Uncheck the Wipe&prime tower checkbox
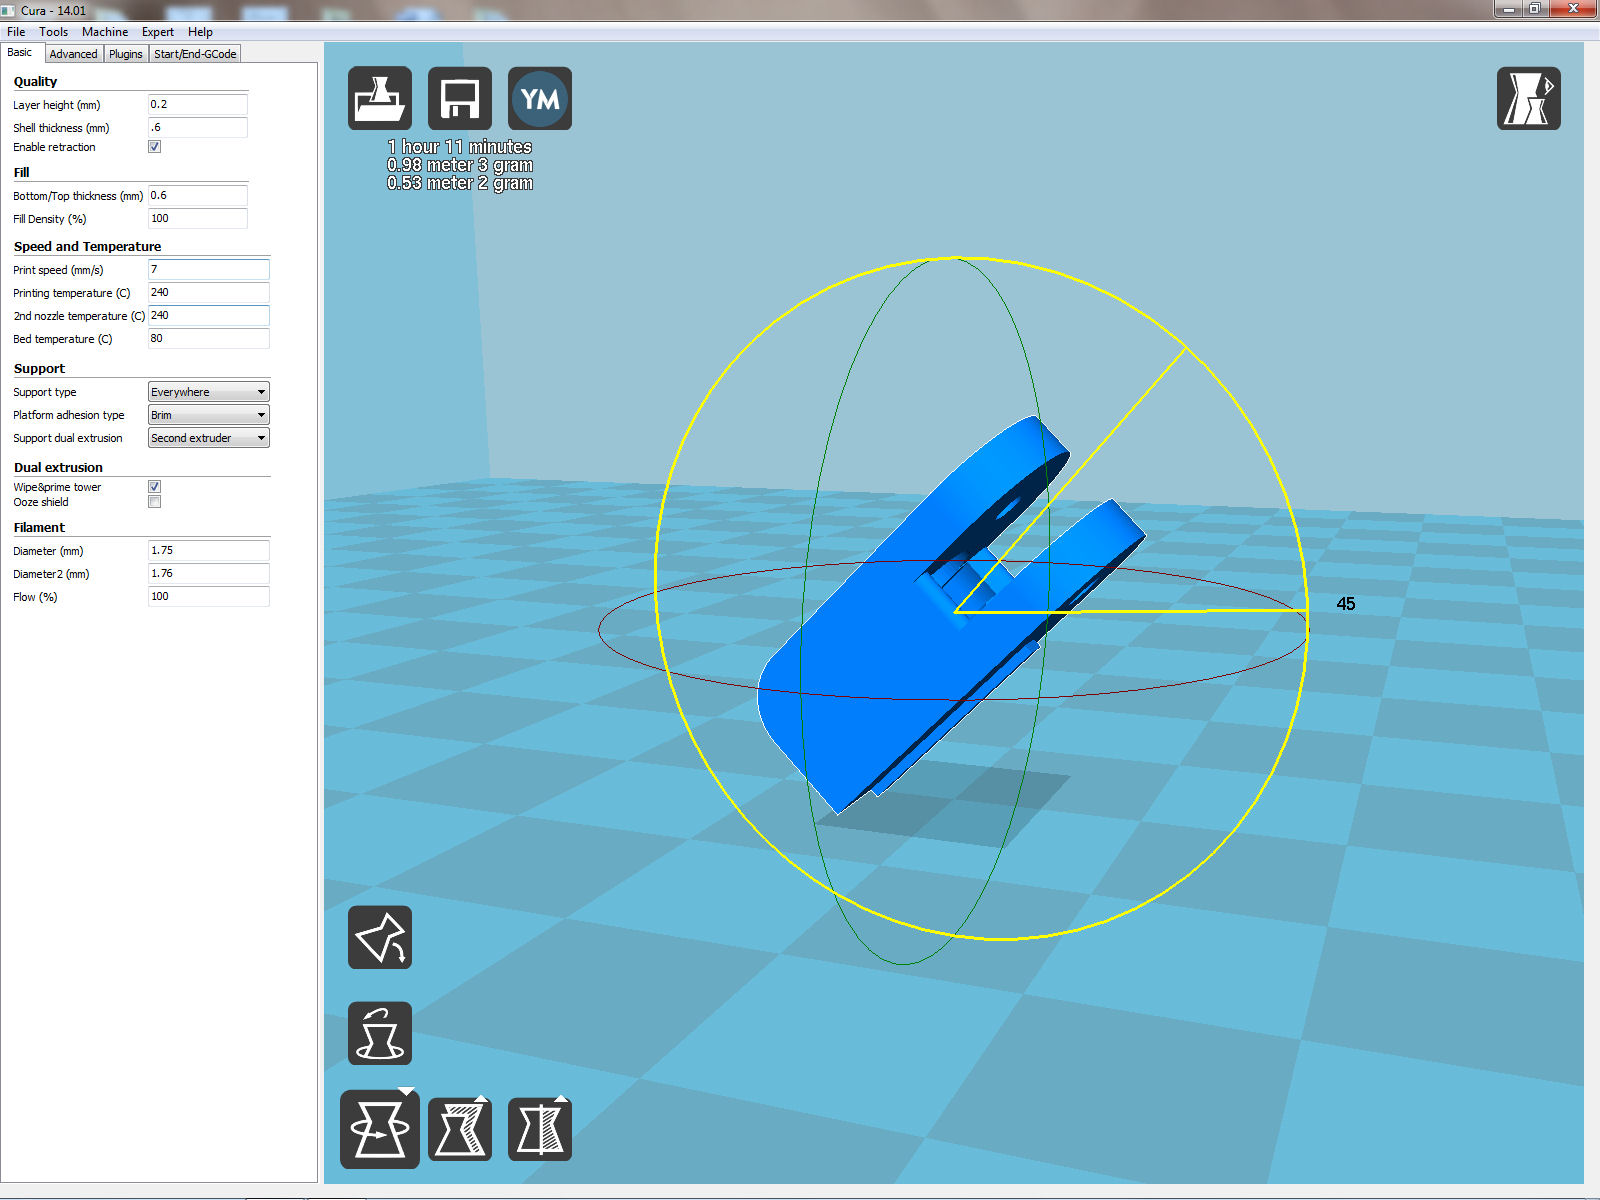The height and width of the screenshot is (1200, 1600). pos(155,487)
